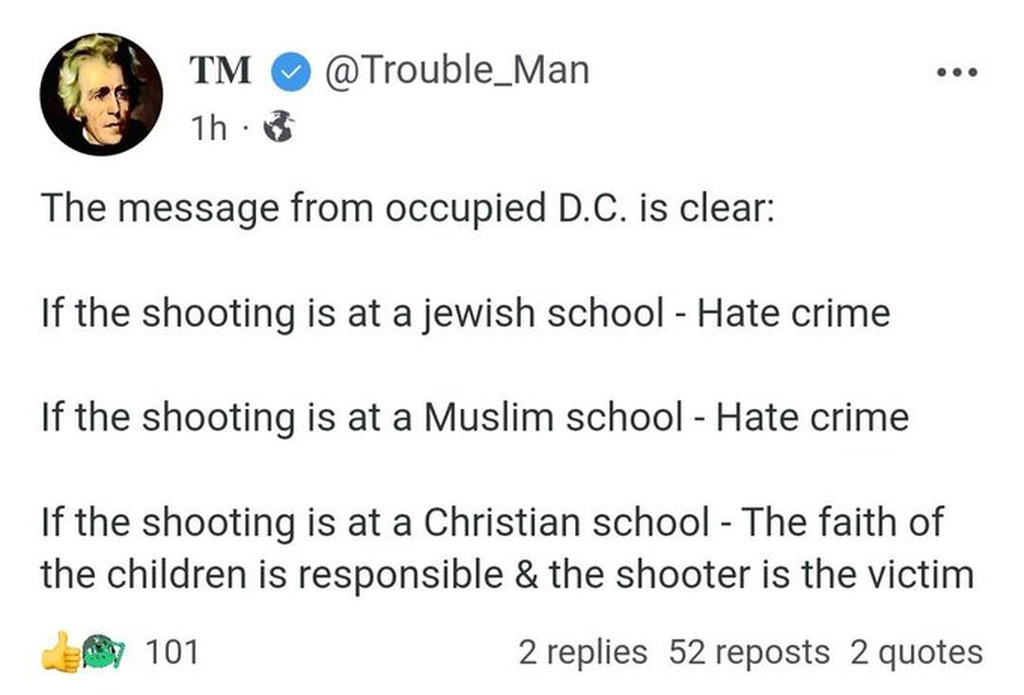
Task: Show the 2 quotes list
Action: (x=916, y=653)
